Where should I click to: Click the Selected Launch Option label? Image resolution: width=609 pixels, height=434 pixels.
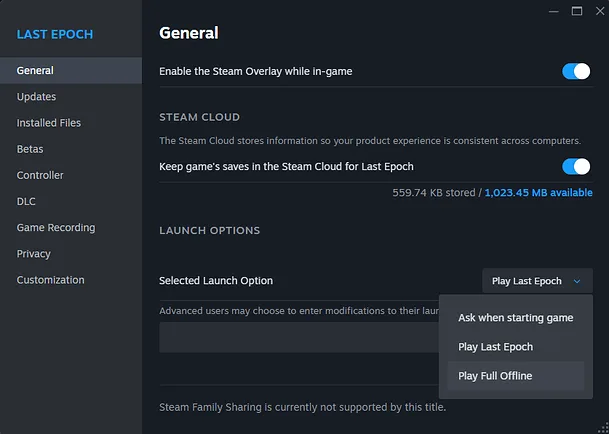click(x=216, y=281)
